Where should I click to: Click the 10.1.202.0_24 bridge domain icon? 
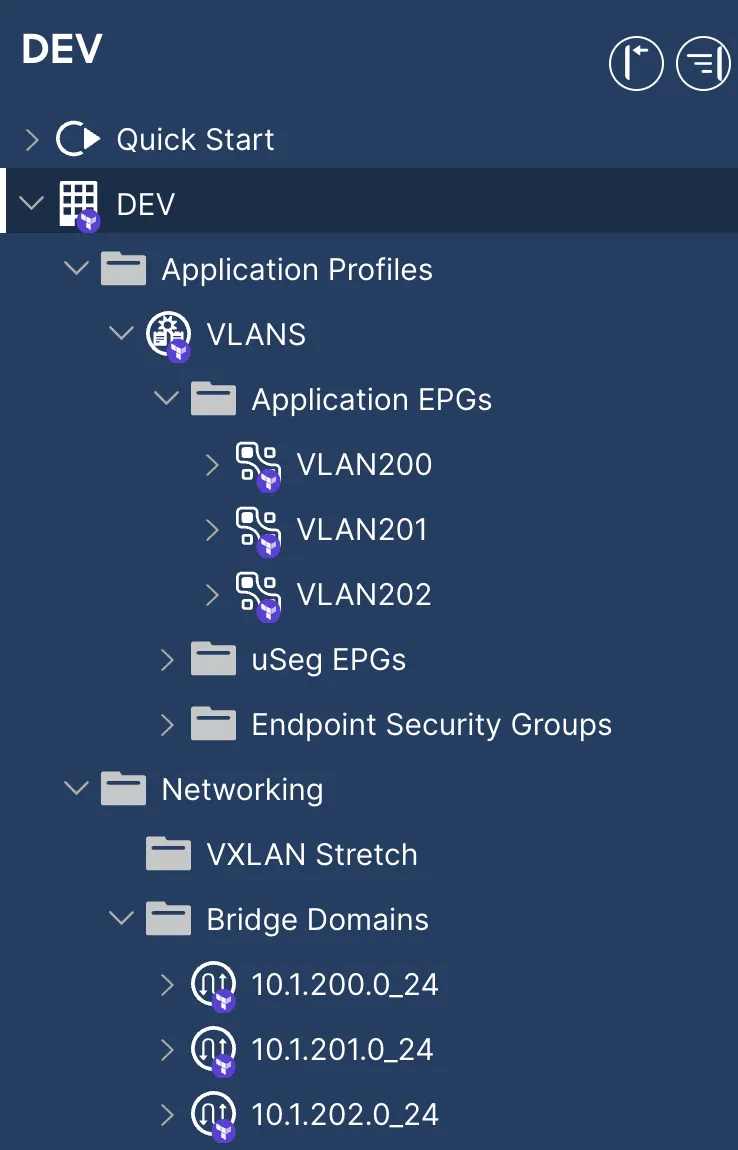point(212,1114)
